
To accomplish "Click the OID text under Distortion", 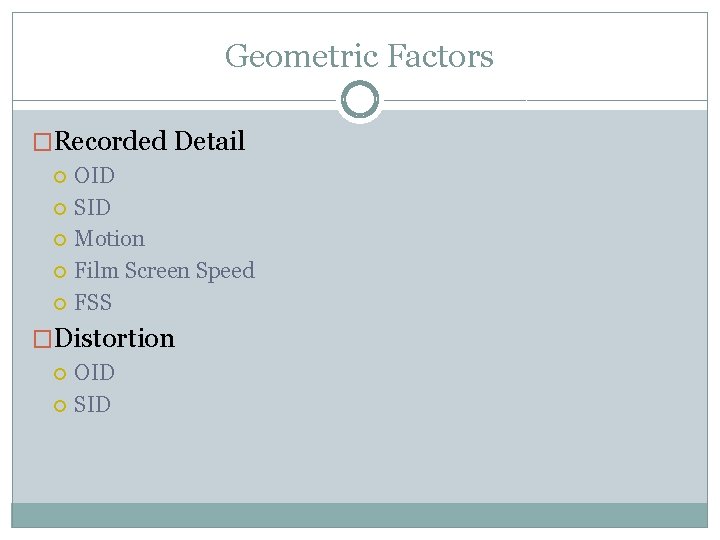I will [x=94, y=372].
